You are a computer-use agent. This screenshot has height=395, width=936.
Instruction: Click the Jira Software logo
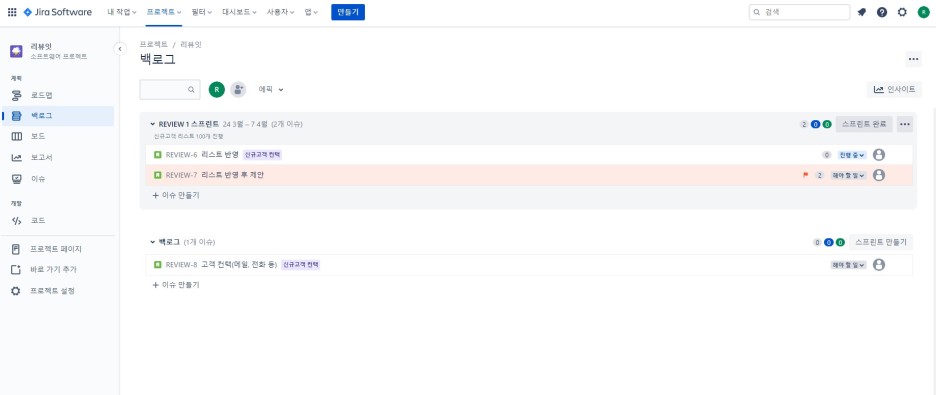tap(58, 12)
